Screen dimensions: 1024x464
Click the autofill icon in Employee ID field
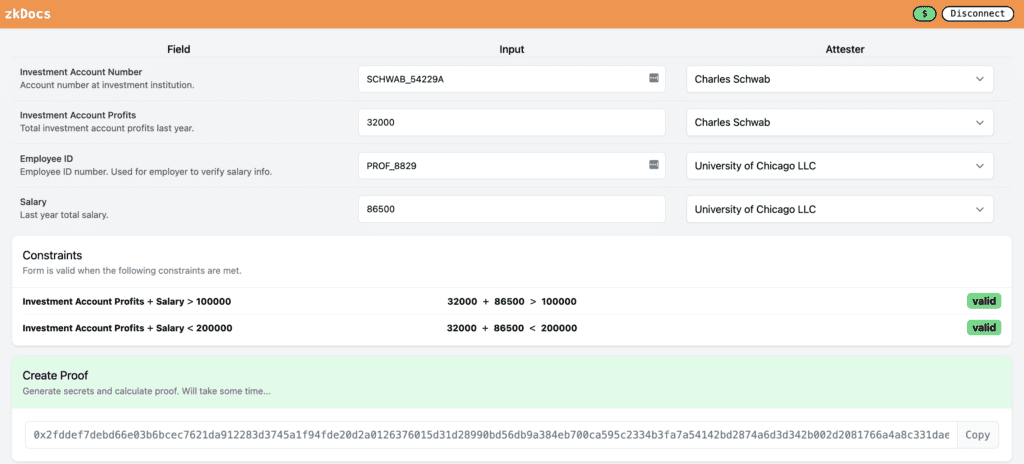[653, 165]
